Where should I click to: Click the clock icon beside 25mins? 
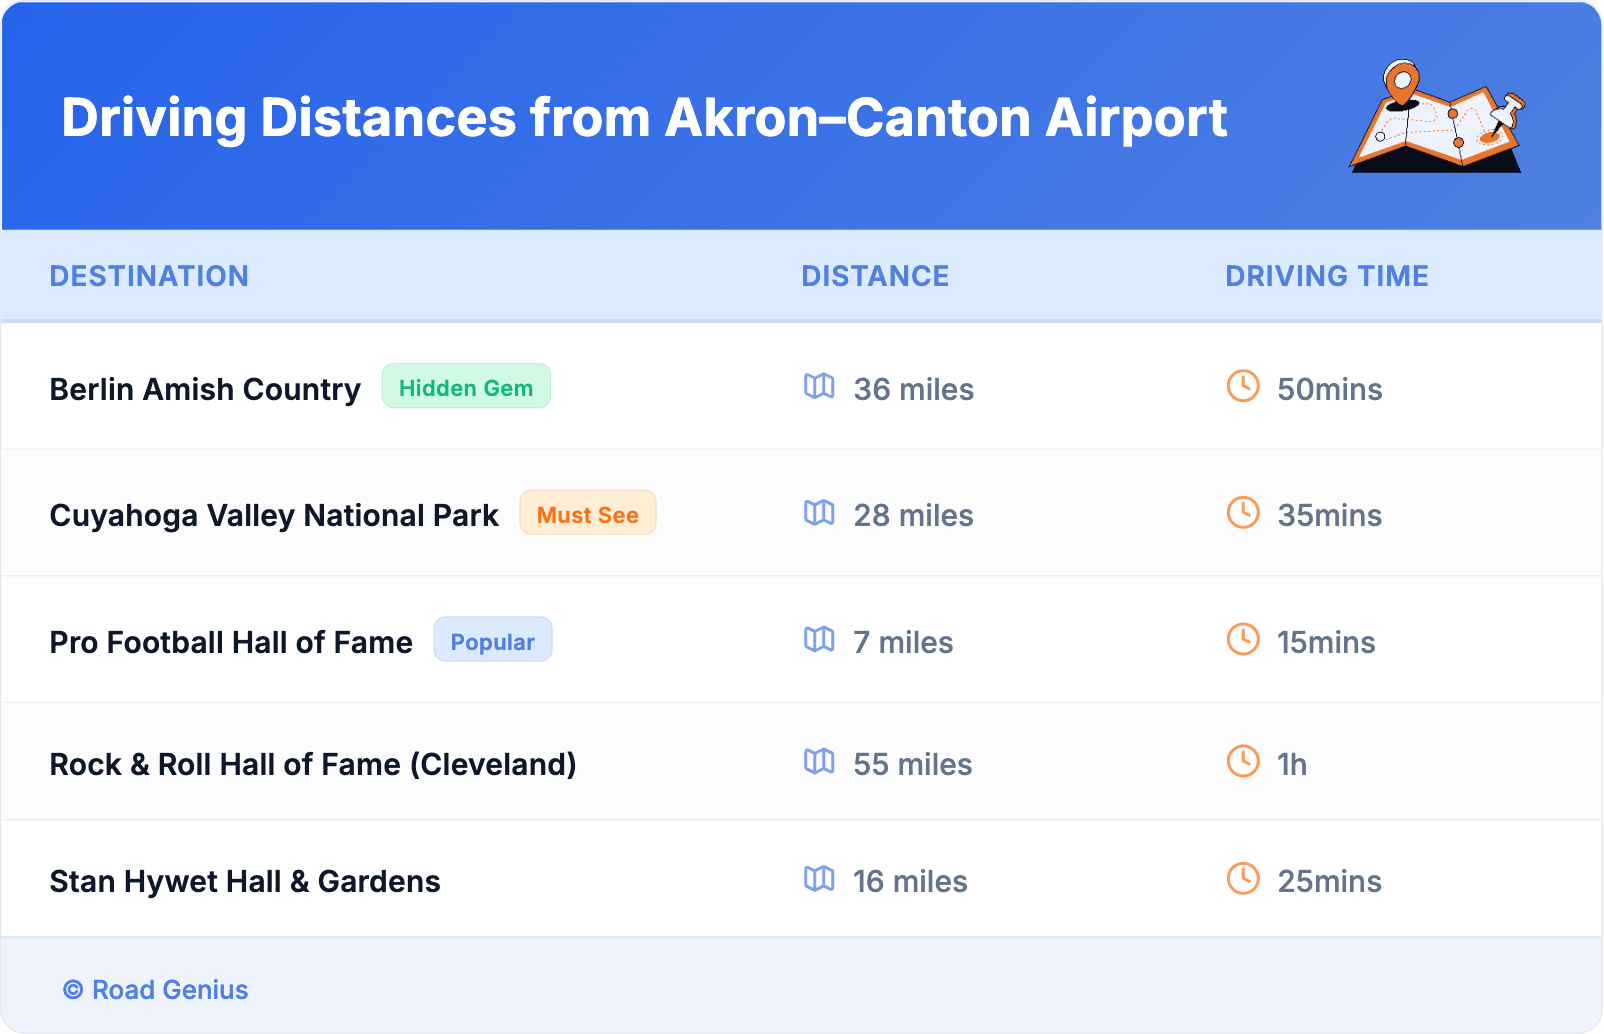pos(1243,879)
